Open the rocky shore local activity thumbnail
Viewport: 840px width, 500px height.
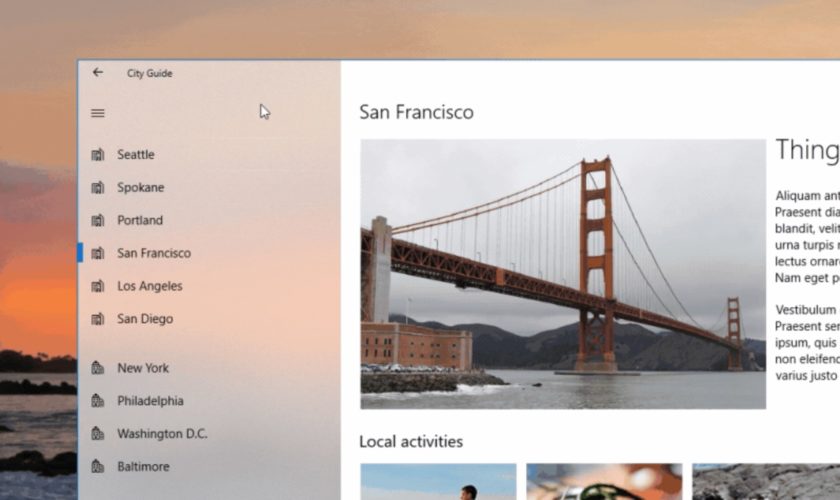coord(766,482)
